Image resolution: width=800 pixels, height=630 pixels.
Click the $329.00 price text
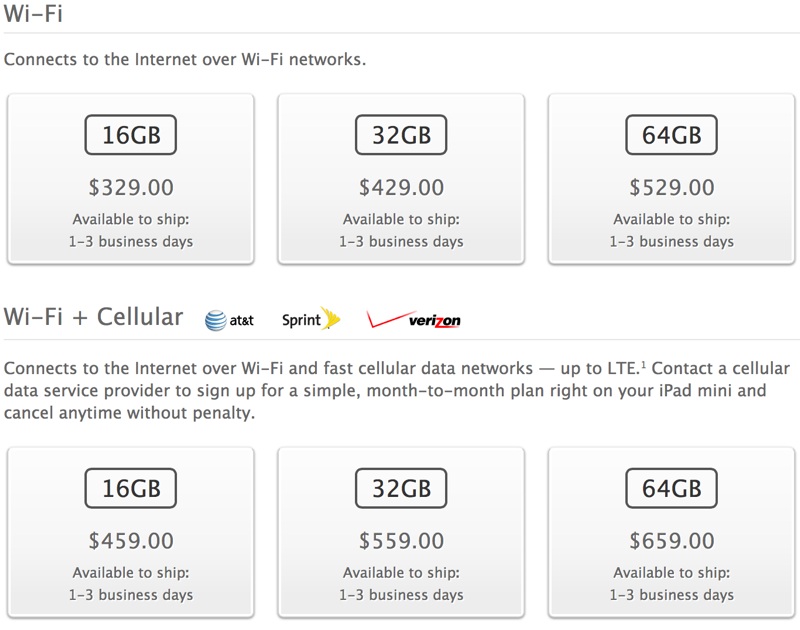tap(131, 187)
